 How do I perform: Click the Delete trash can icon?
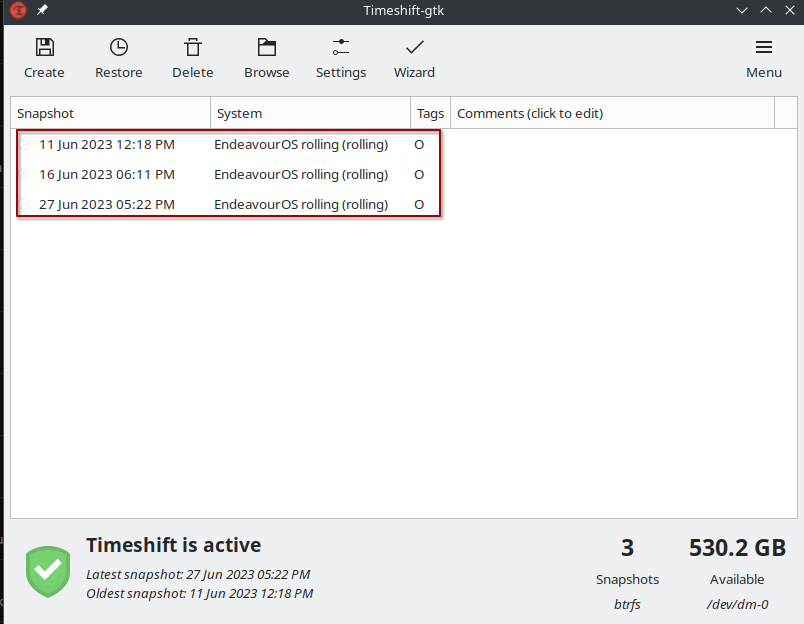click(193, 47)
